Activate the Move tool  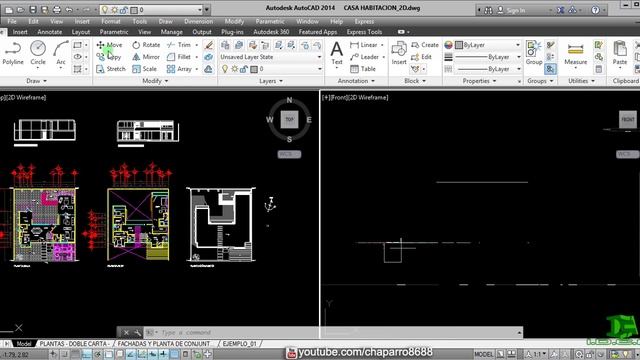click(x=109, y=45)
